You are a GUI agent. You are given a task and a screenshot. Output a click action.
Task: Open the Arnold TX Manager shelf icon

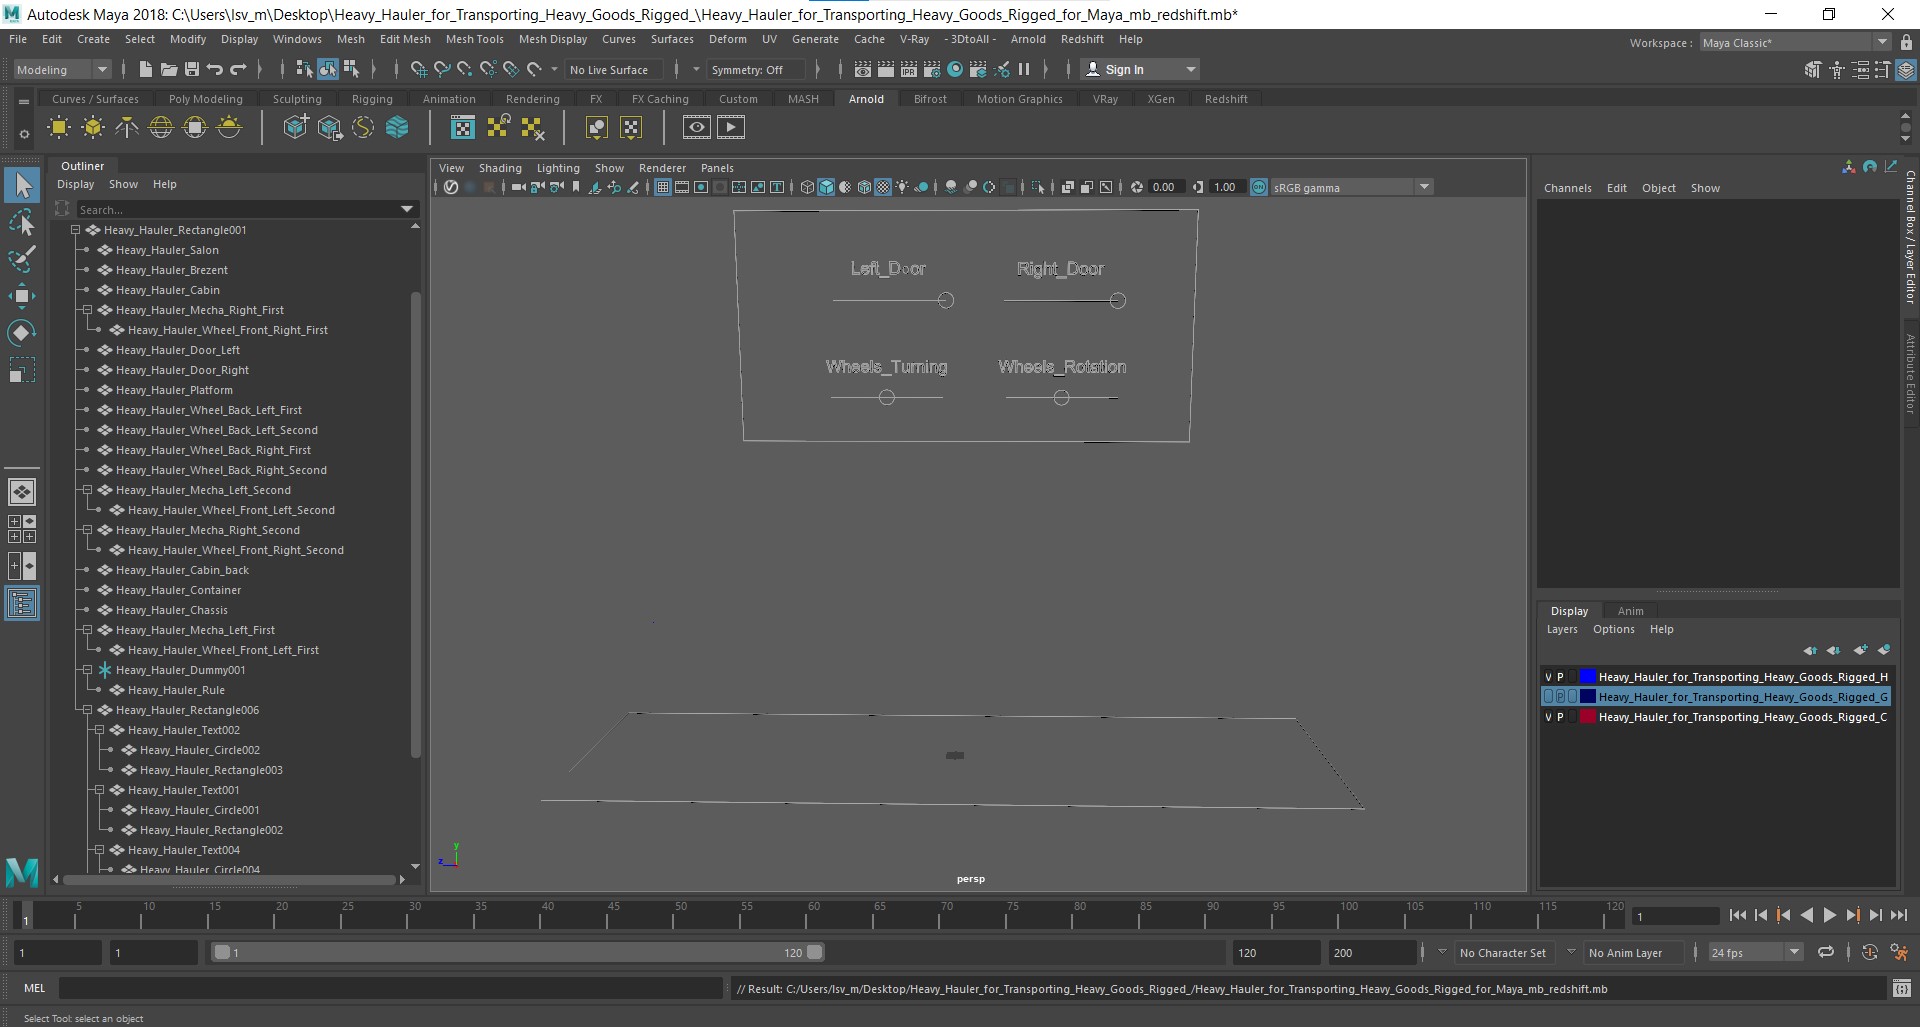click(x=462, y=127)
